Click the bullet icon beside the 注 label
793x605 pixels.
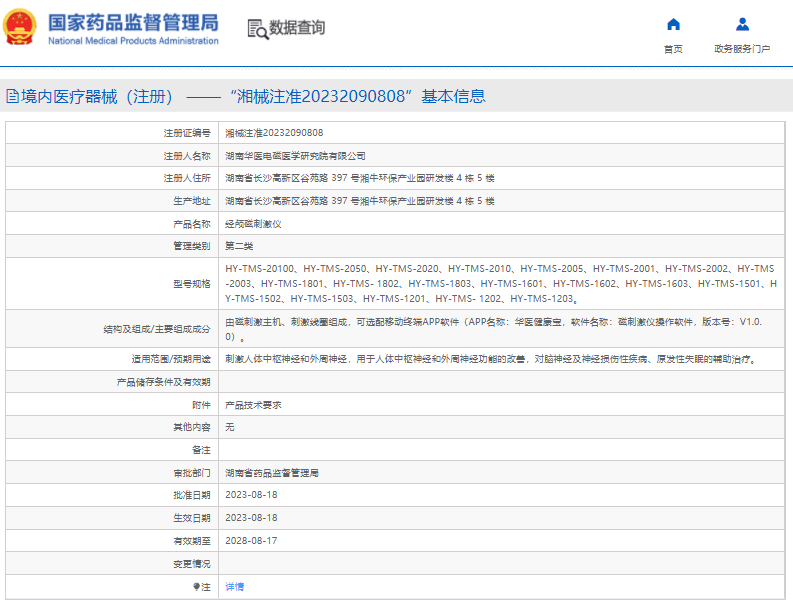(196, 586)
